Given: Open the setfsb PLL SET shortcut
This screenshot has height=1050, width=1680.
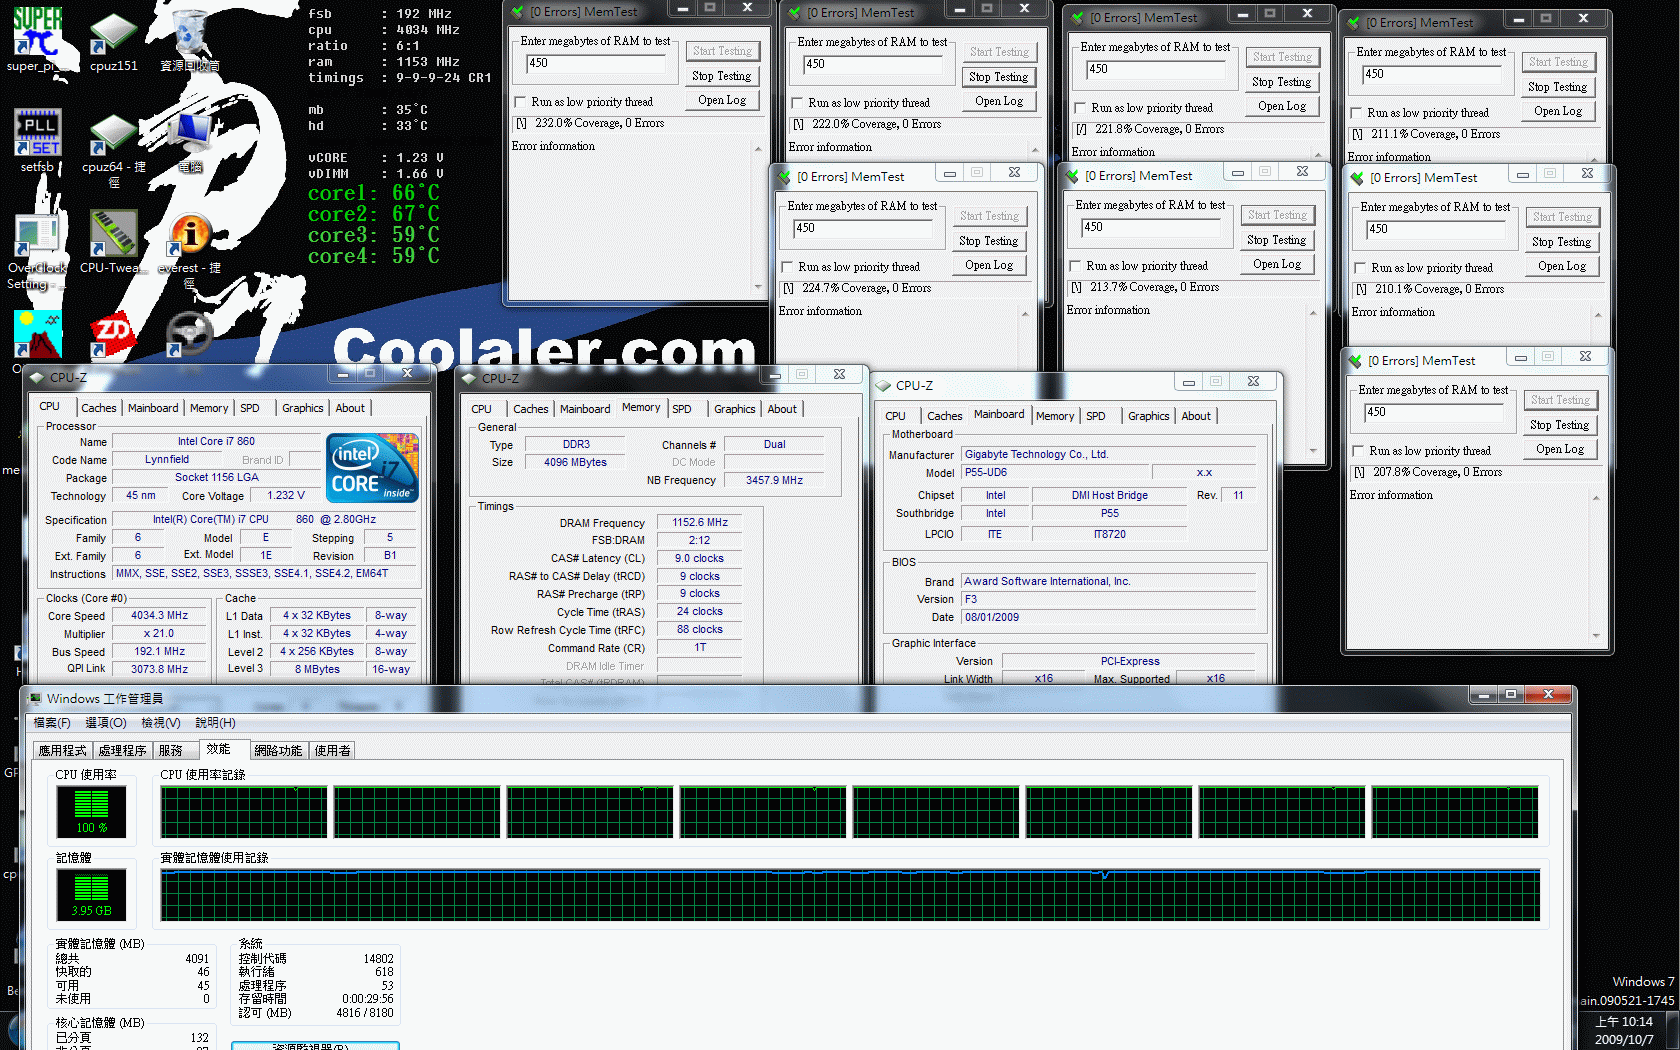Looking at the screenshot, I should click(x=37, y=140).
